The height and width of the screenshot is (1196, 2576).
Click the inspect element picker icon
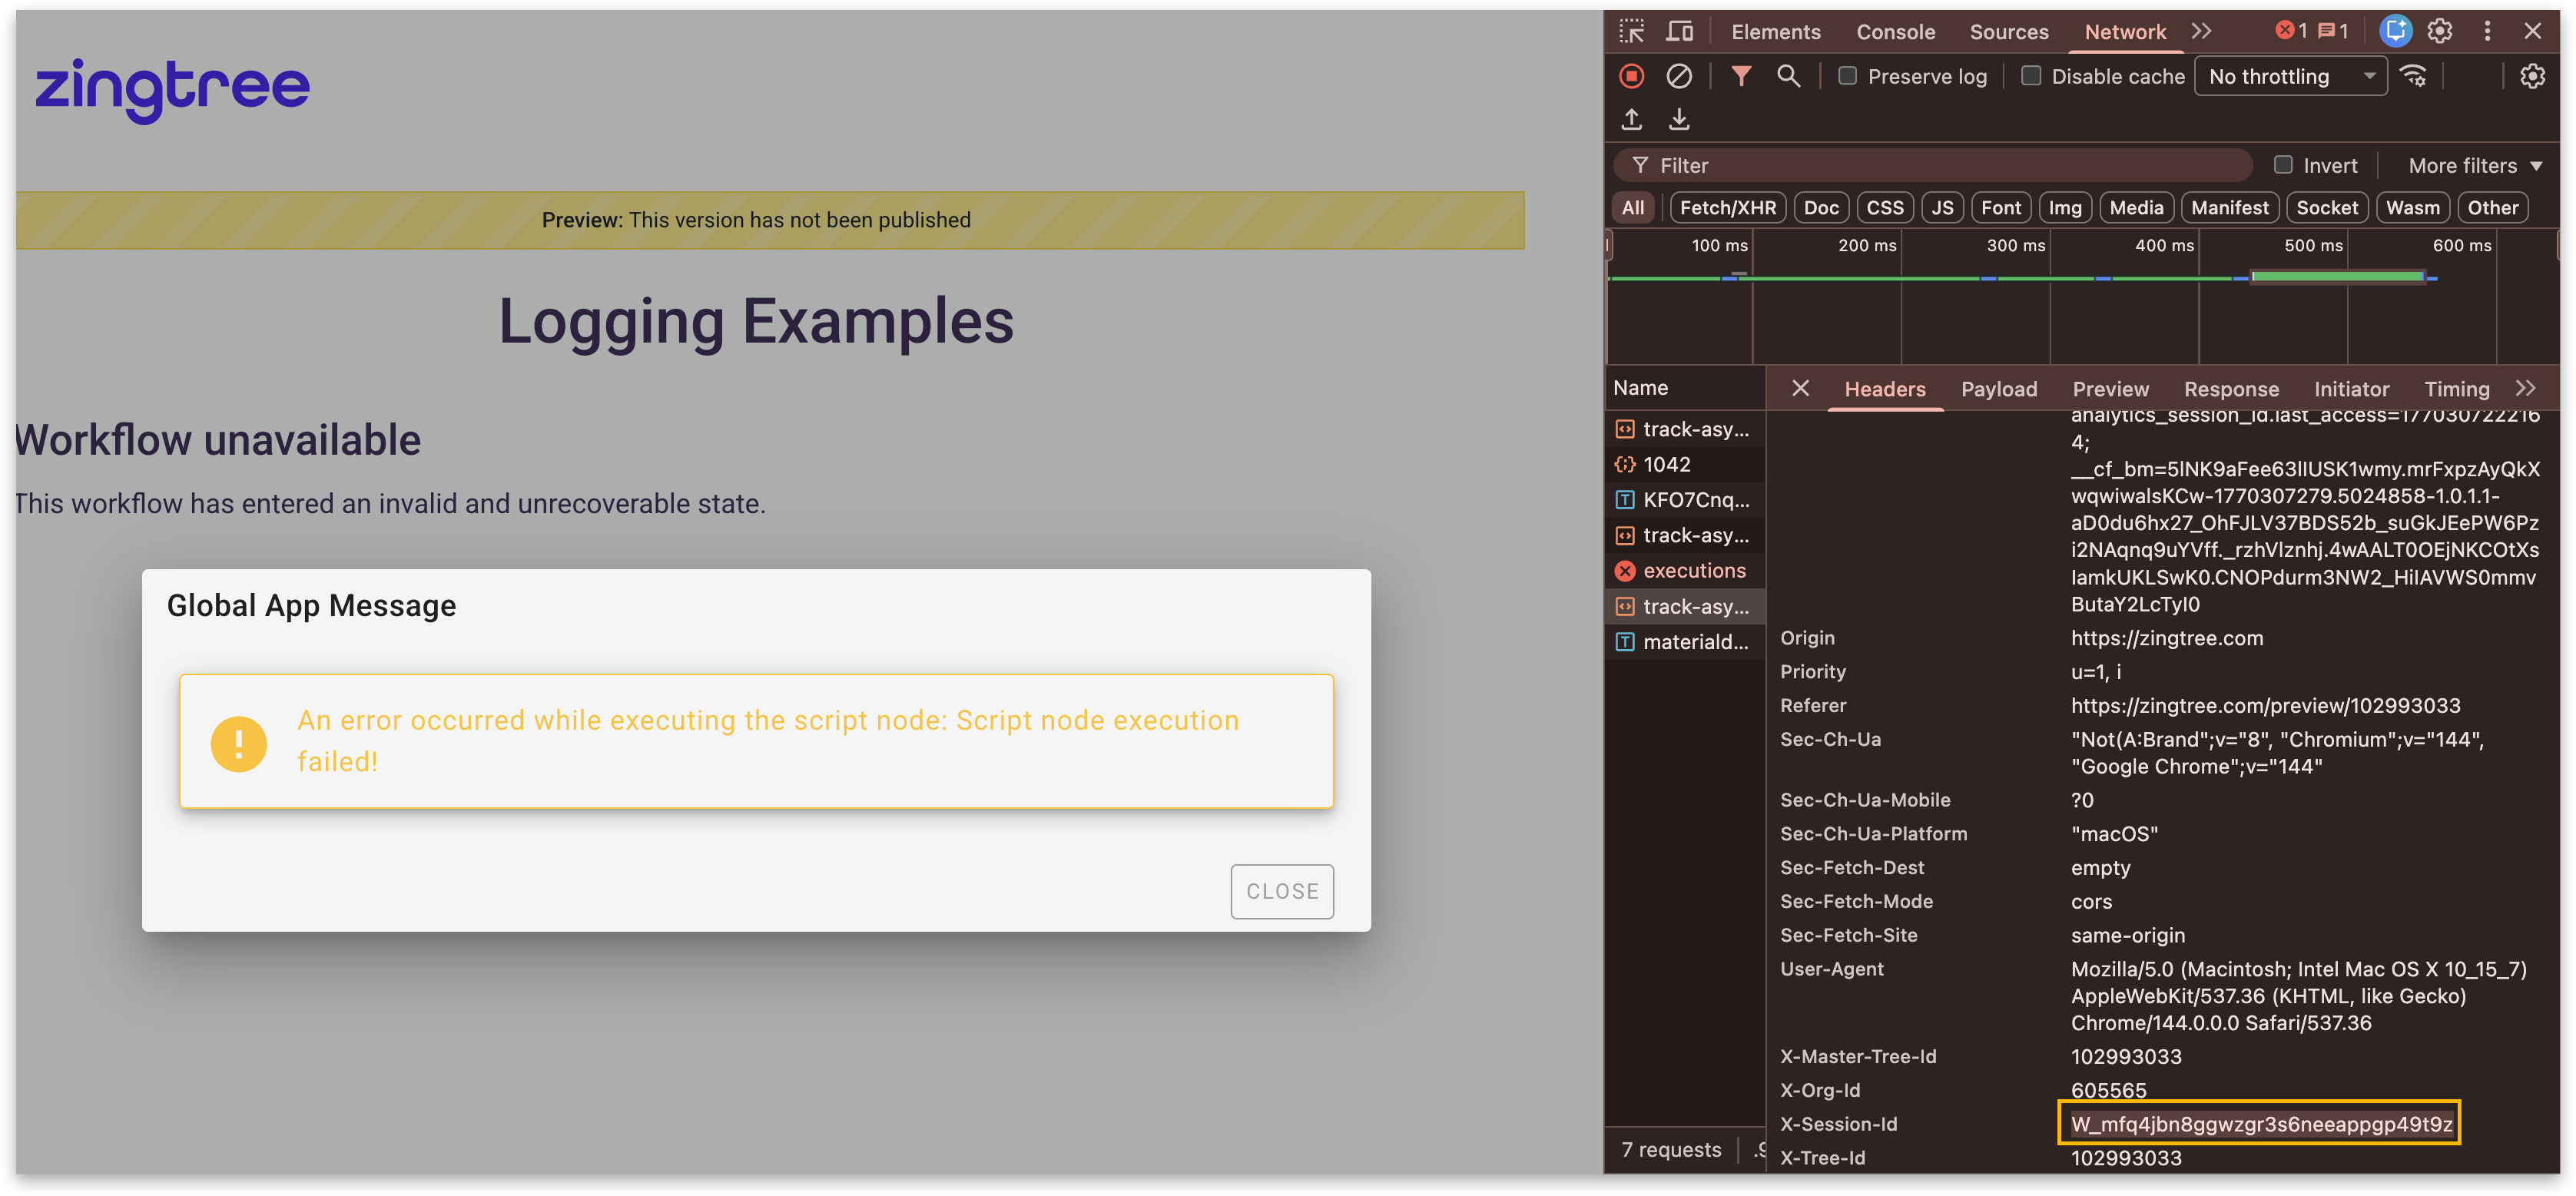(1632, 32)
